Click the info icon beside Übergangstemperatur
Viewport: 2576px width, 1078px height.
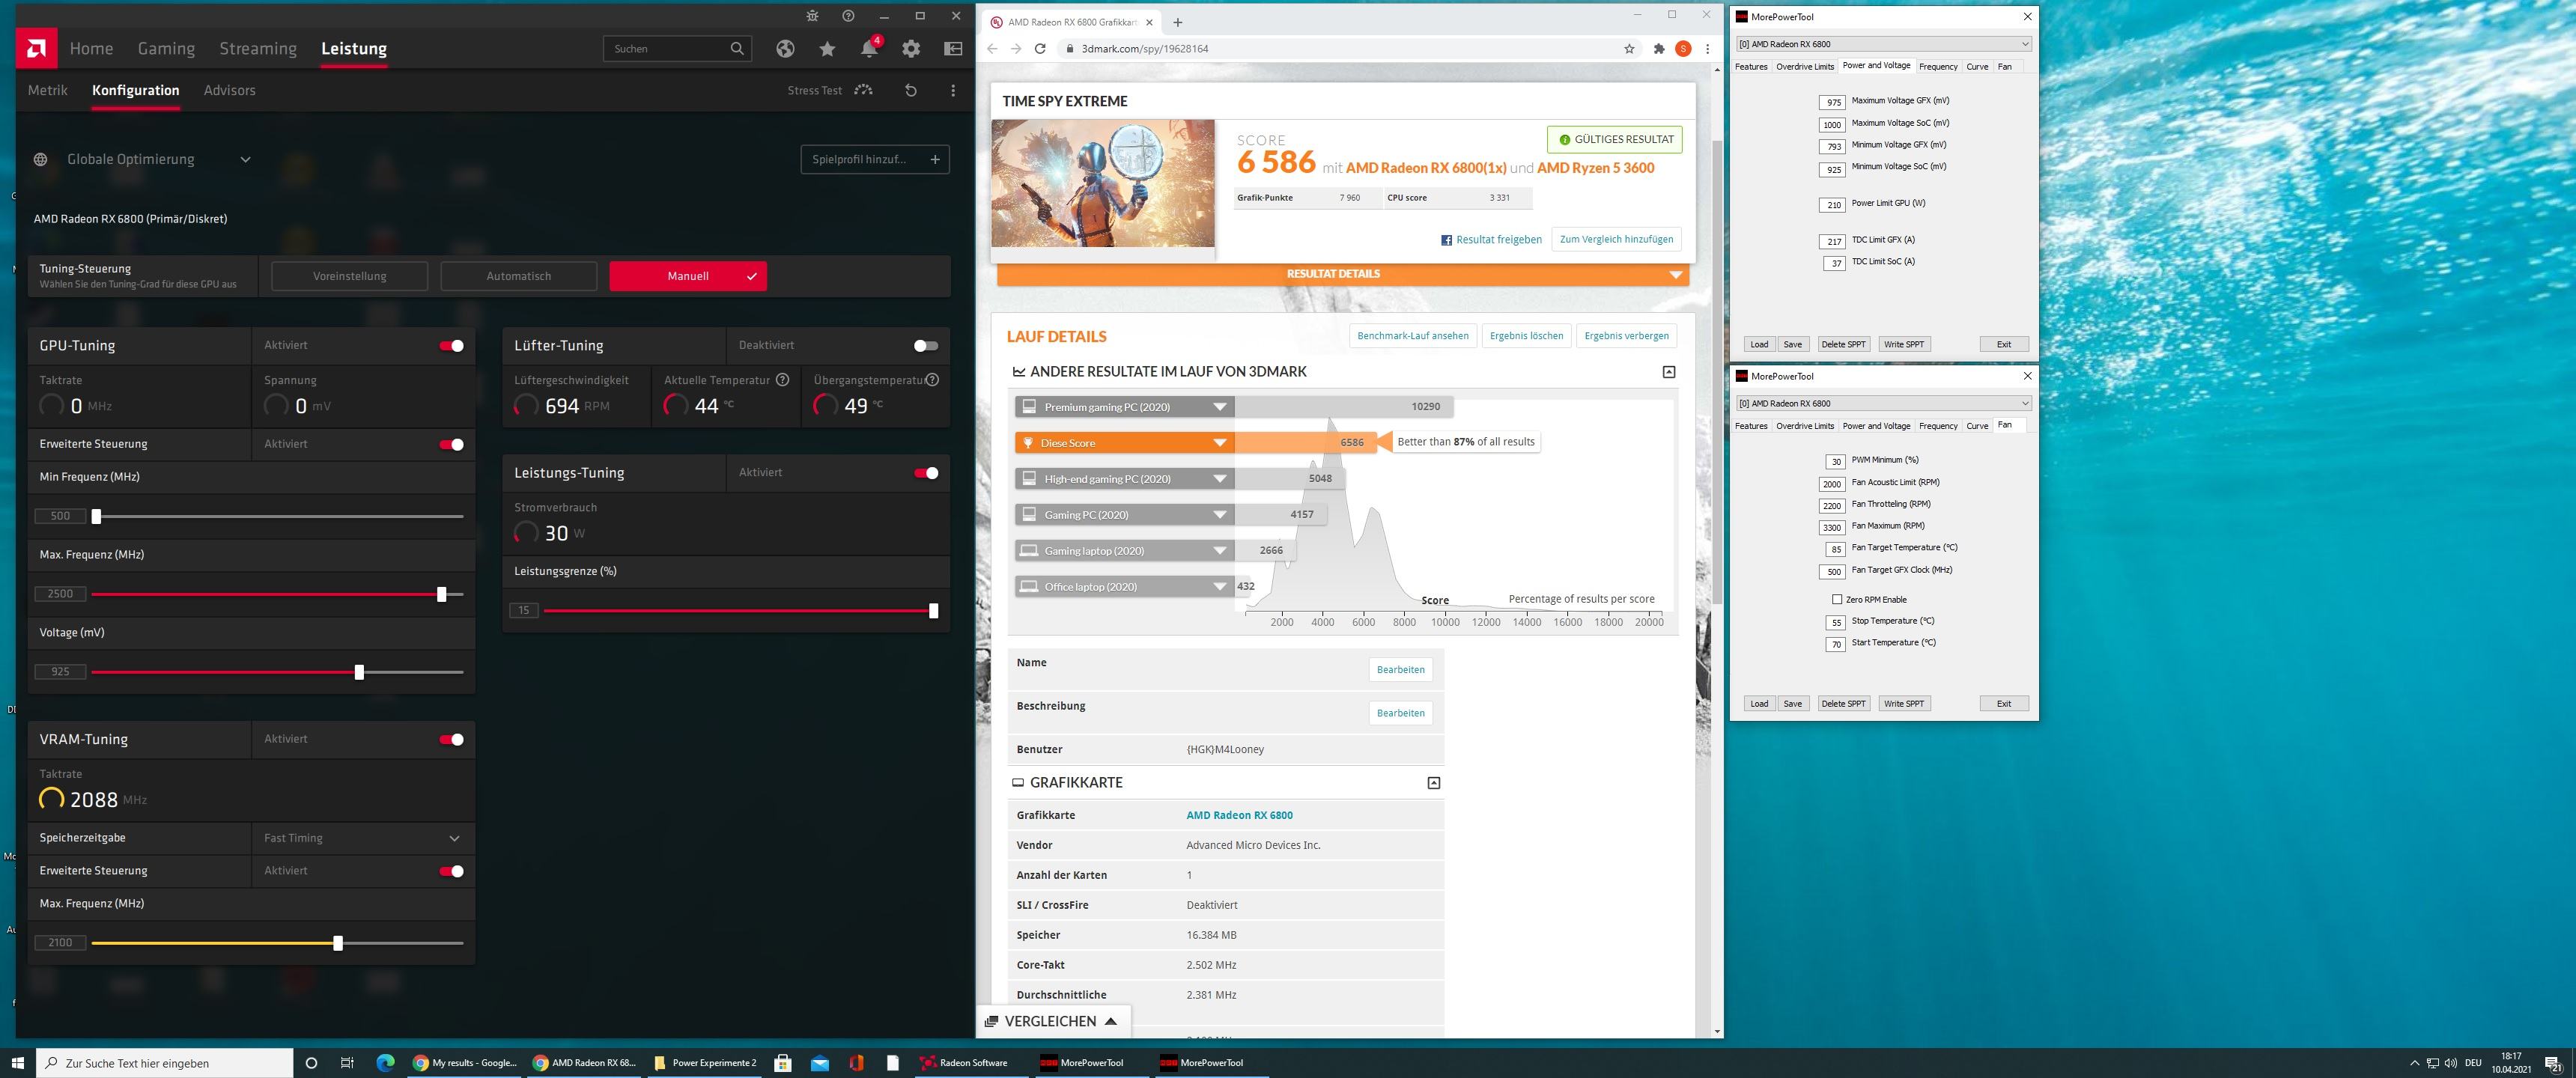932,380
